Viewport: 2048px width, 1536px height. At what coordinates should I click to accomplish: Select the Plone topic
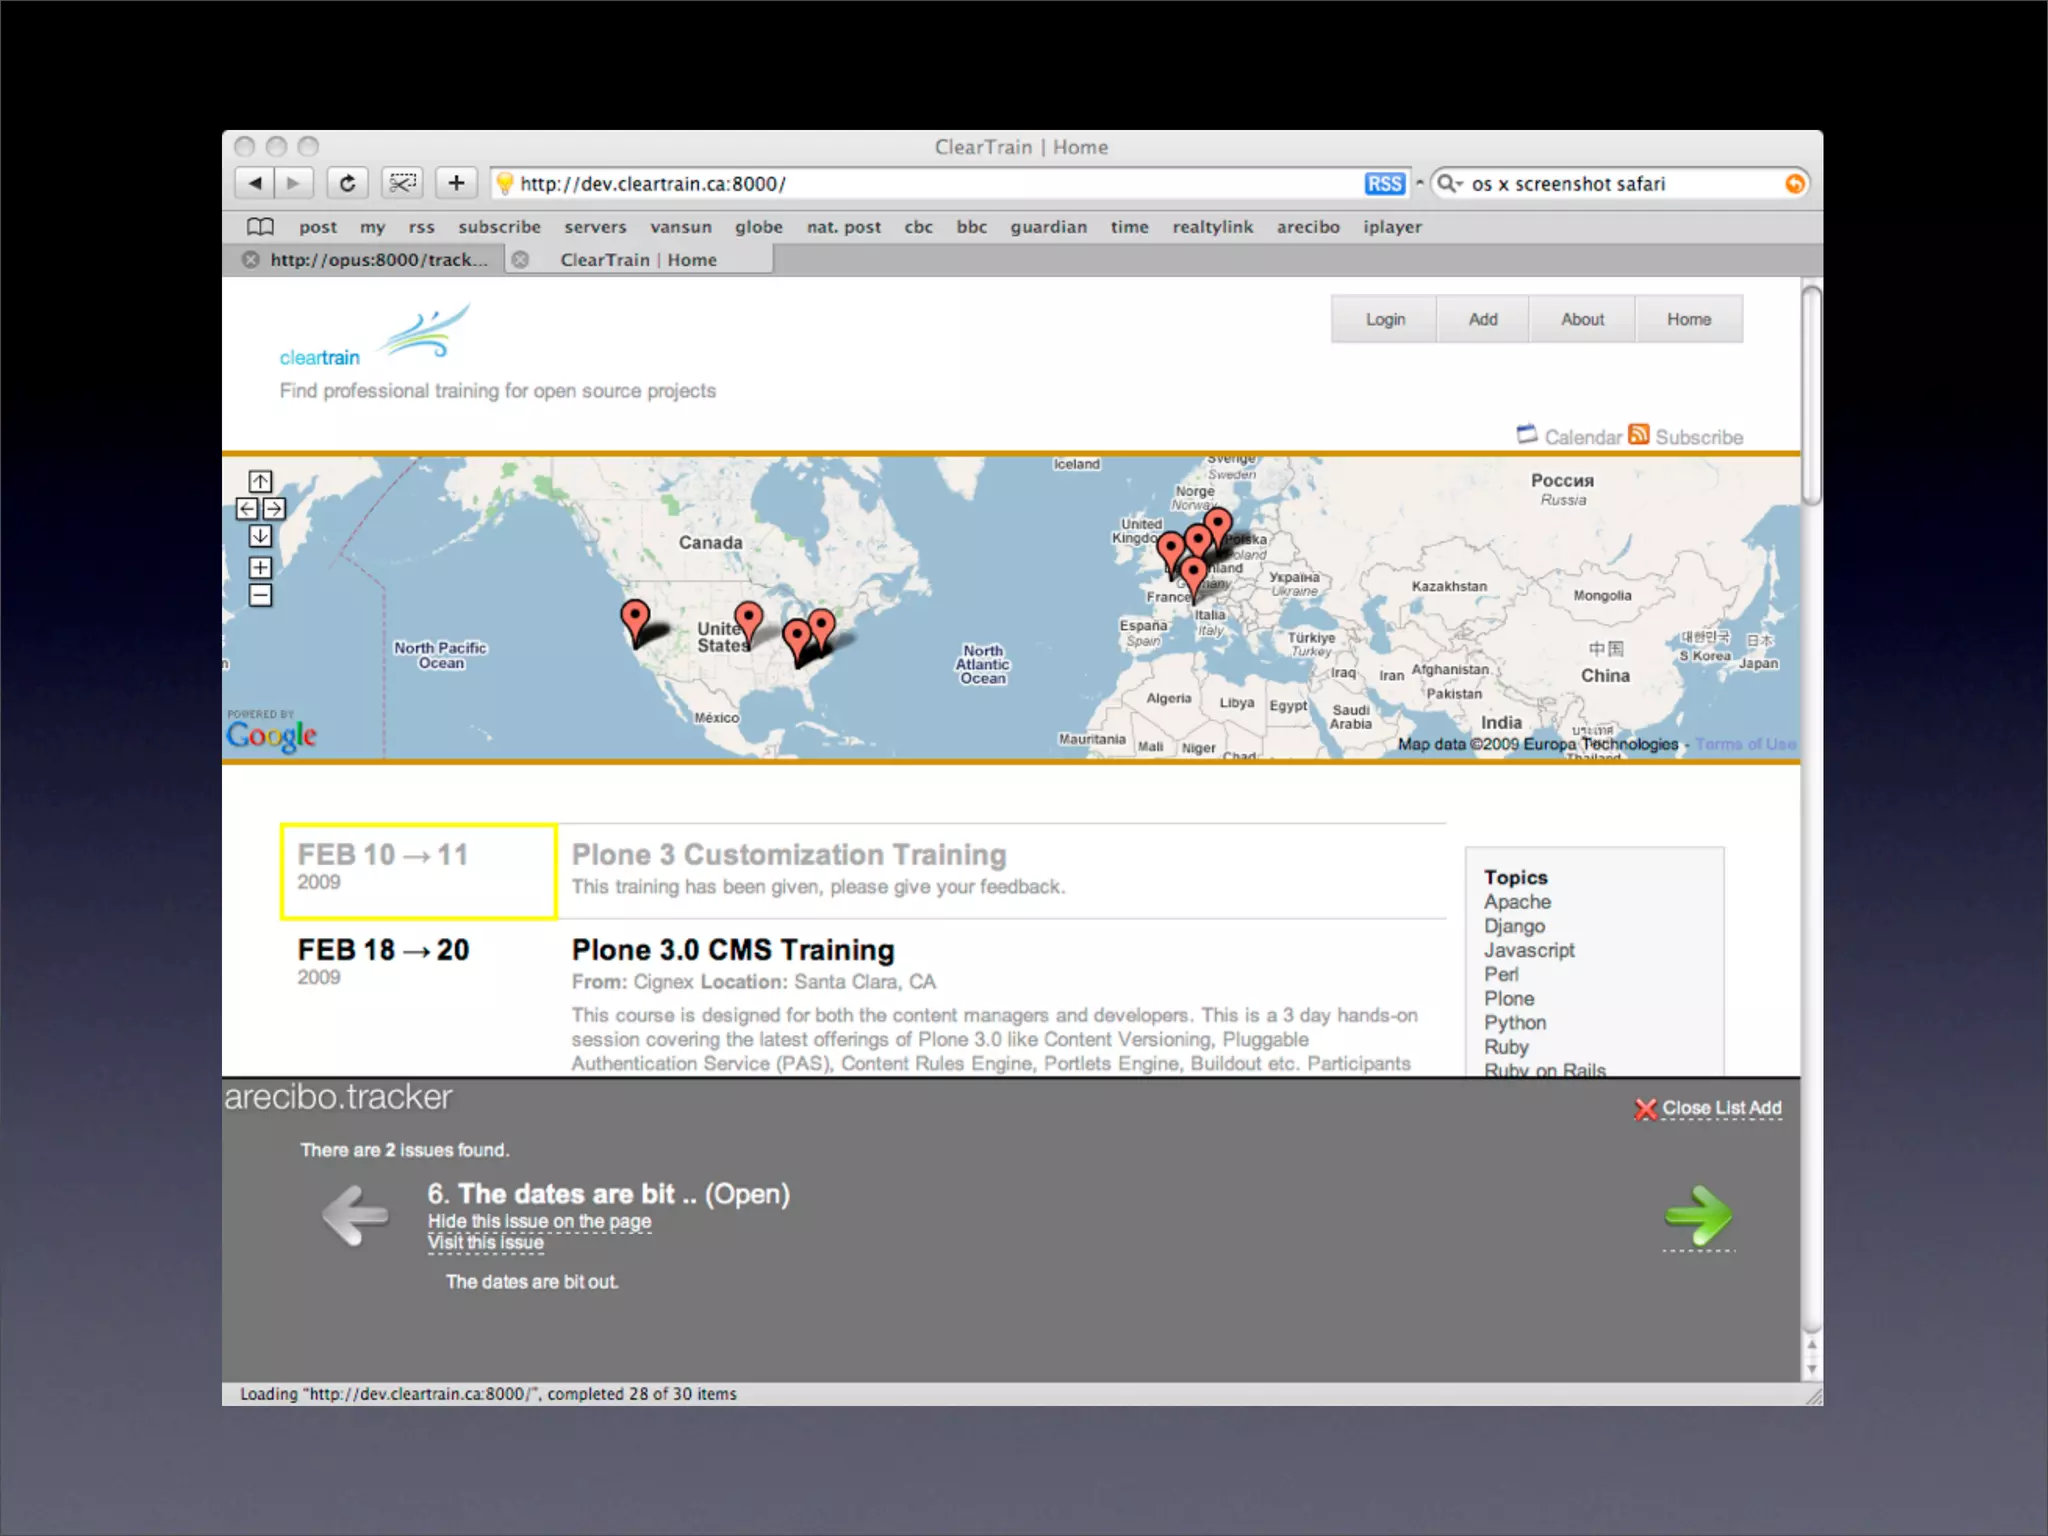(x=1509, y=999)
